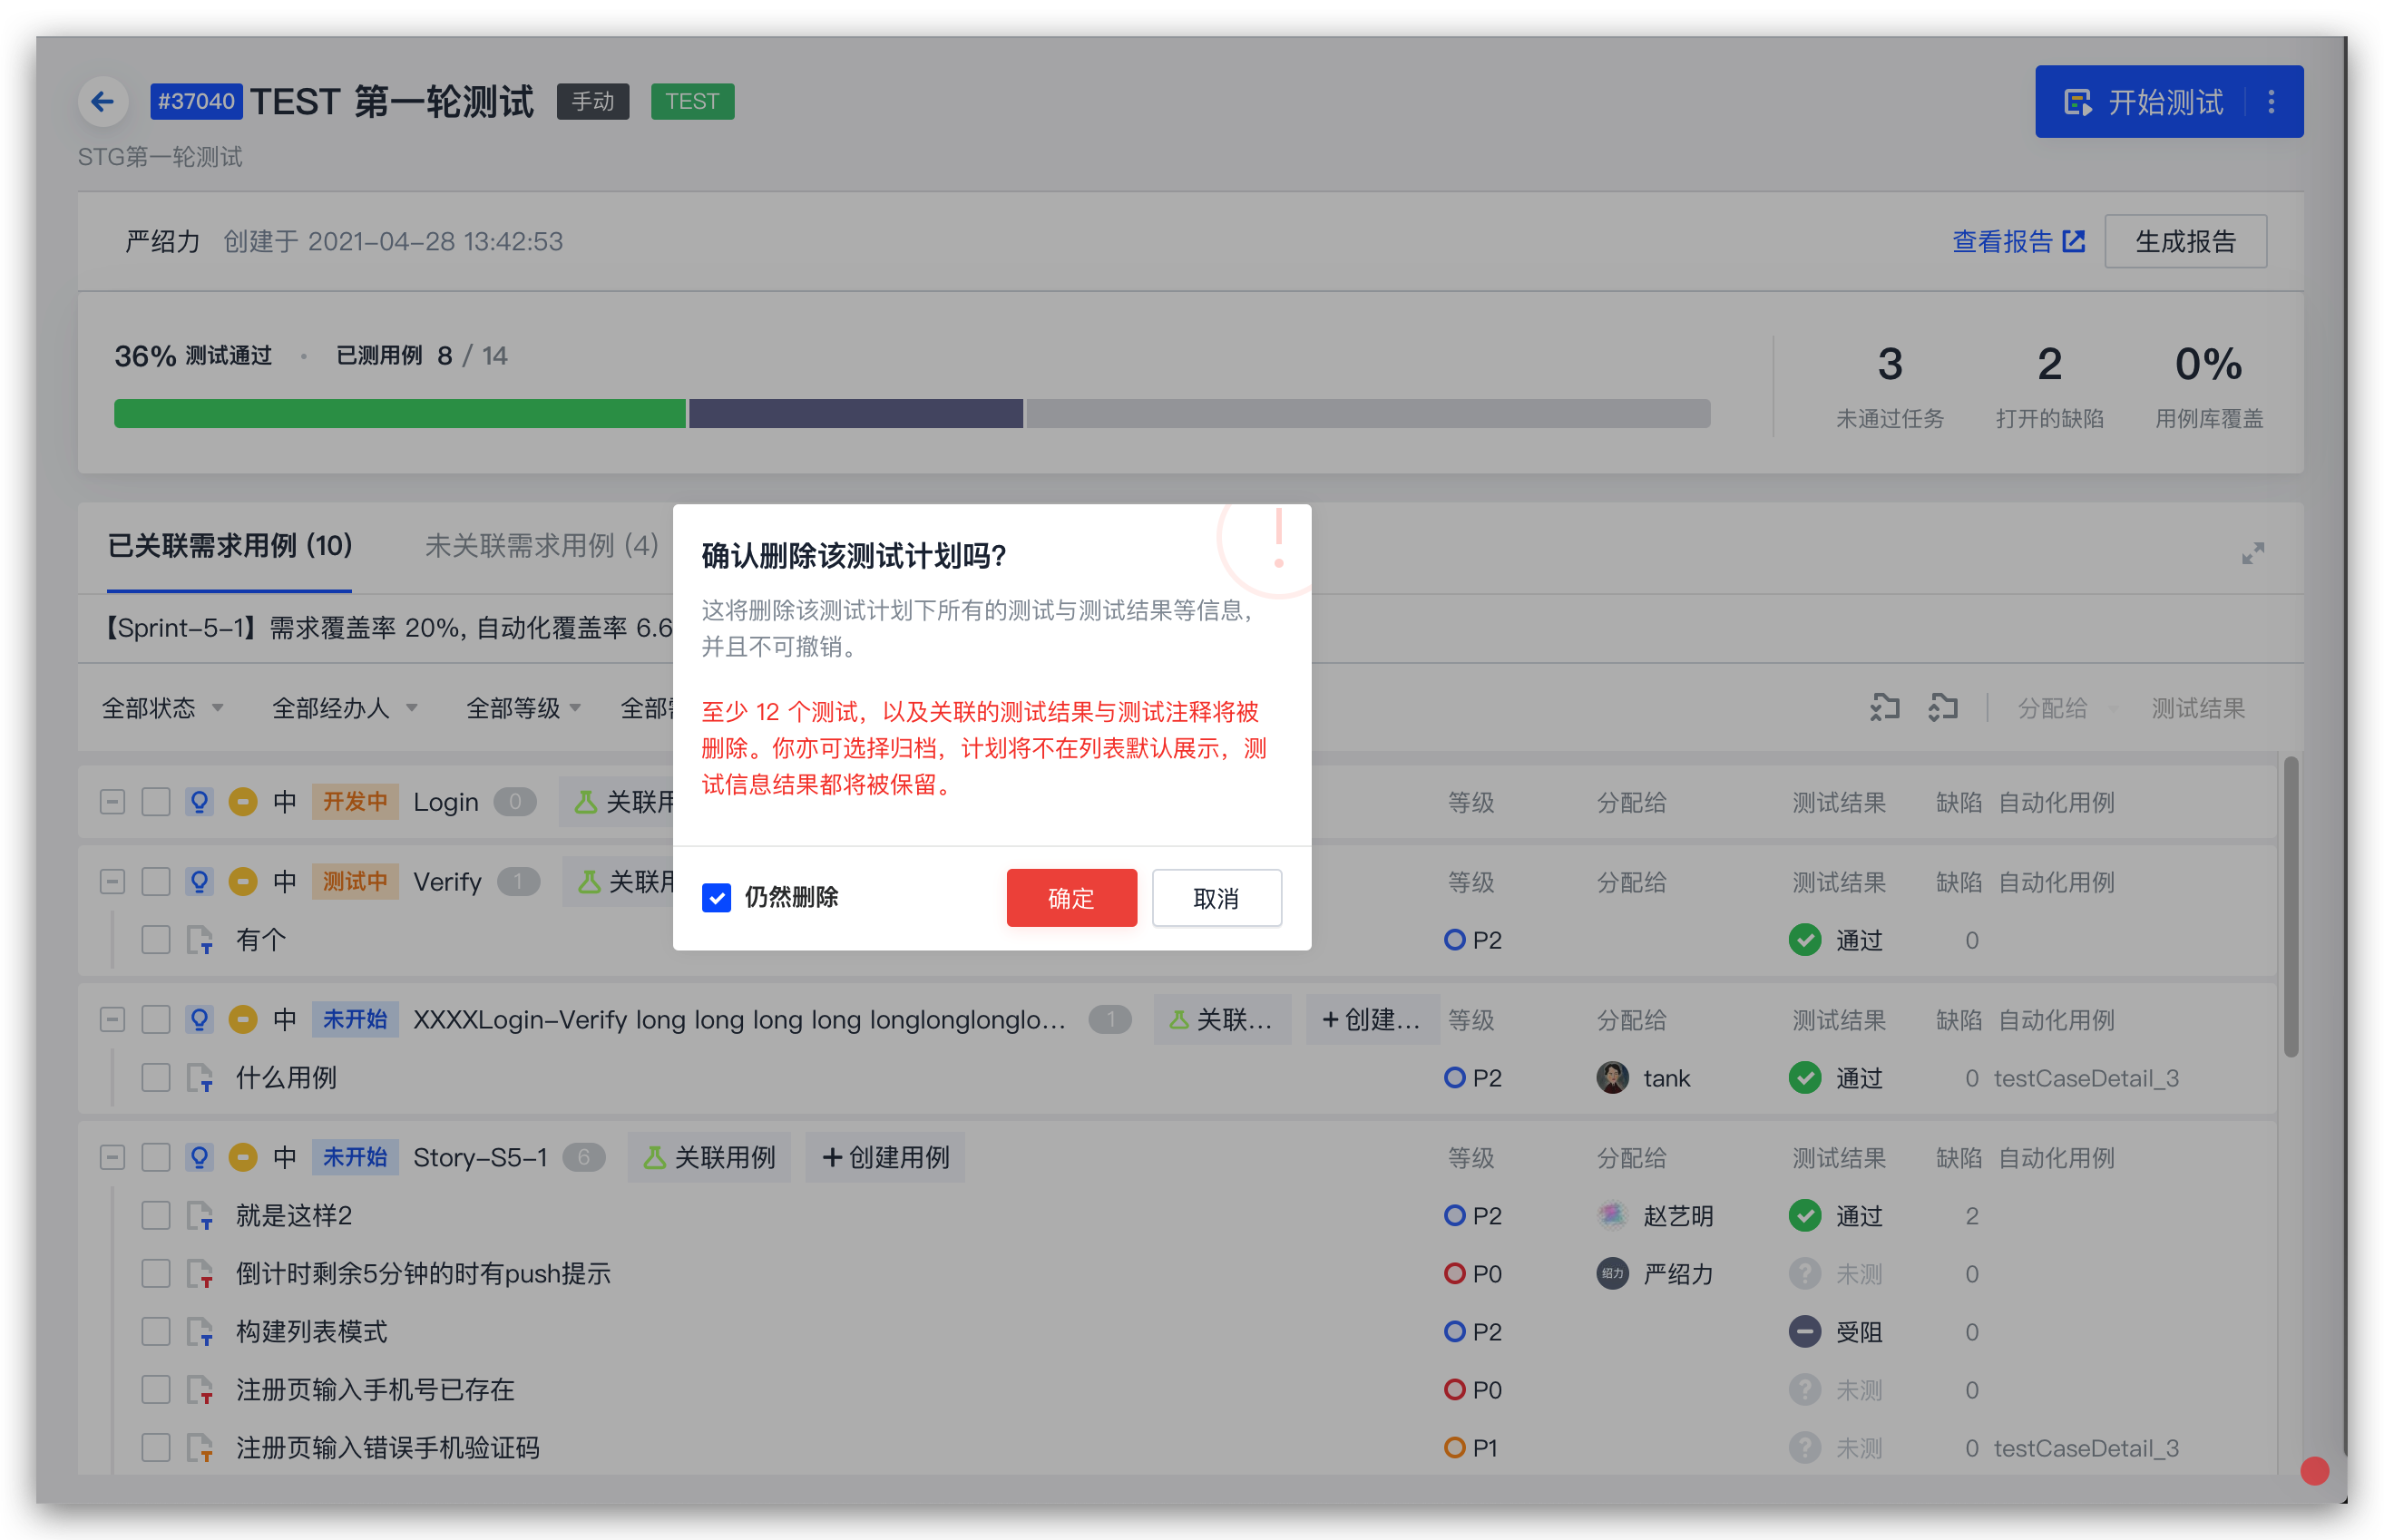The height and width of the screenshot is (1540, 2384).
Task: Click the case icon for 注册页输入手机号已存在
Action: point(200,1390)
